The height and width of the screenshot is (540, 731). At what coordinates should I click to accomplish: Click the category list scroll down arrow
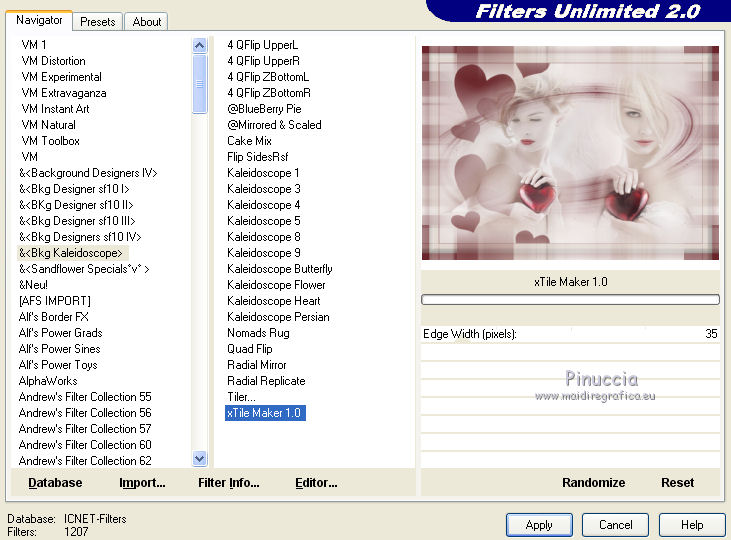pyautogui.click(x=200, y=458)
